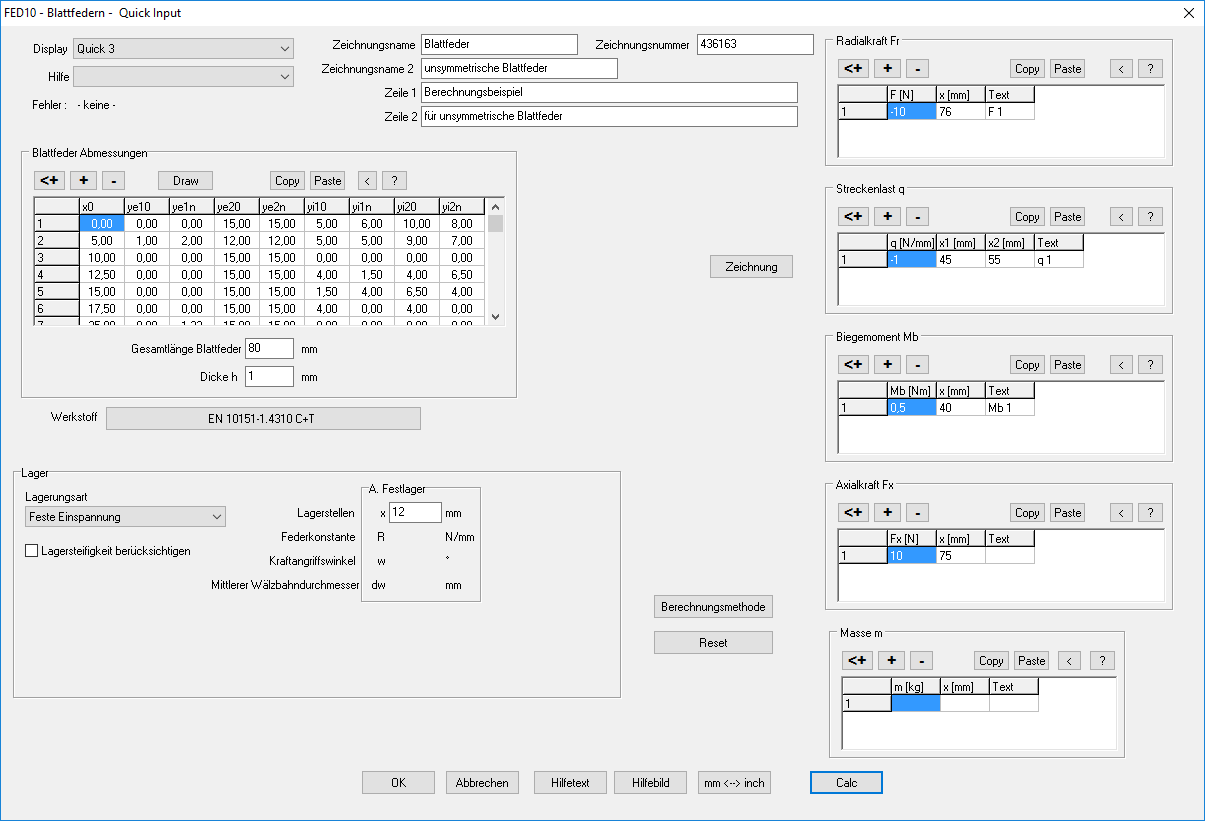Click the '-' delete button in Blattfeder Abmessungen

point(113,181)
